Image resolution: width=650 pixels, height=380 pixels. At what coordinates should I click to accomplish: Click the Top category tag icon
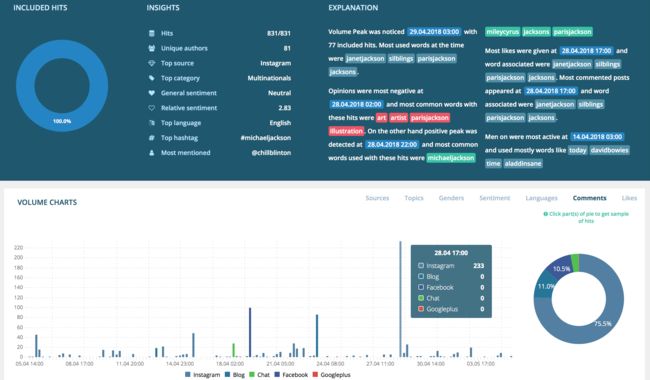tap(152, 78)
